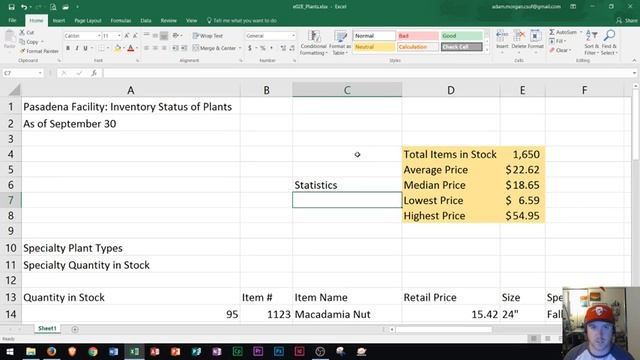The height and width of the screenshot is (360, 640).
Task: Apply the Good cell style
Action: (x=462, y=36)
